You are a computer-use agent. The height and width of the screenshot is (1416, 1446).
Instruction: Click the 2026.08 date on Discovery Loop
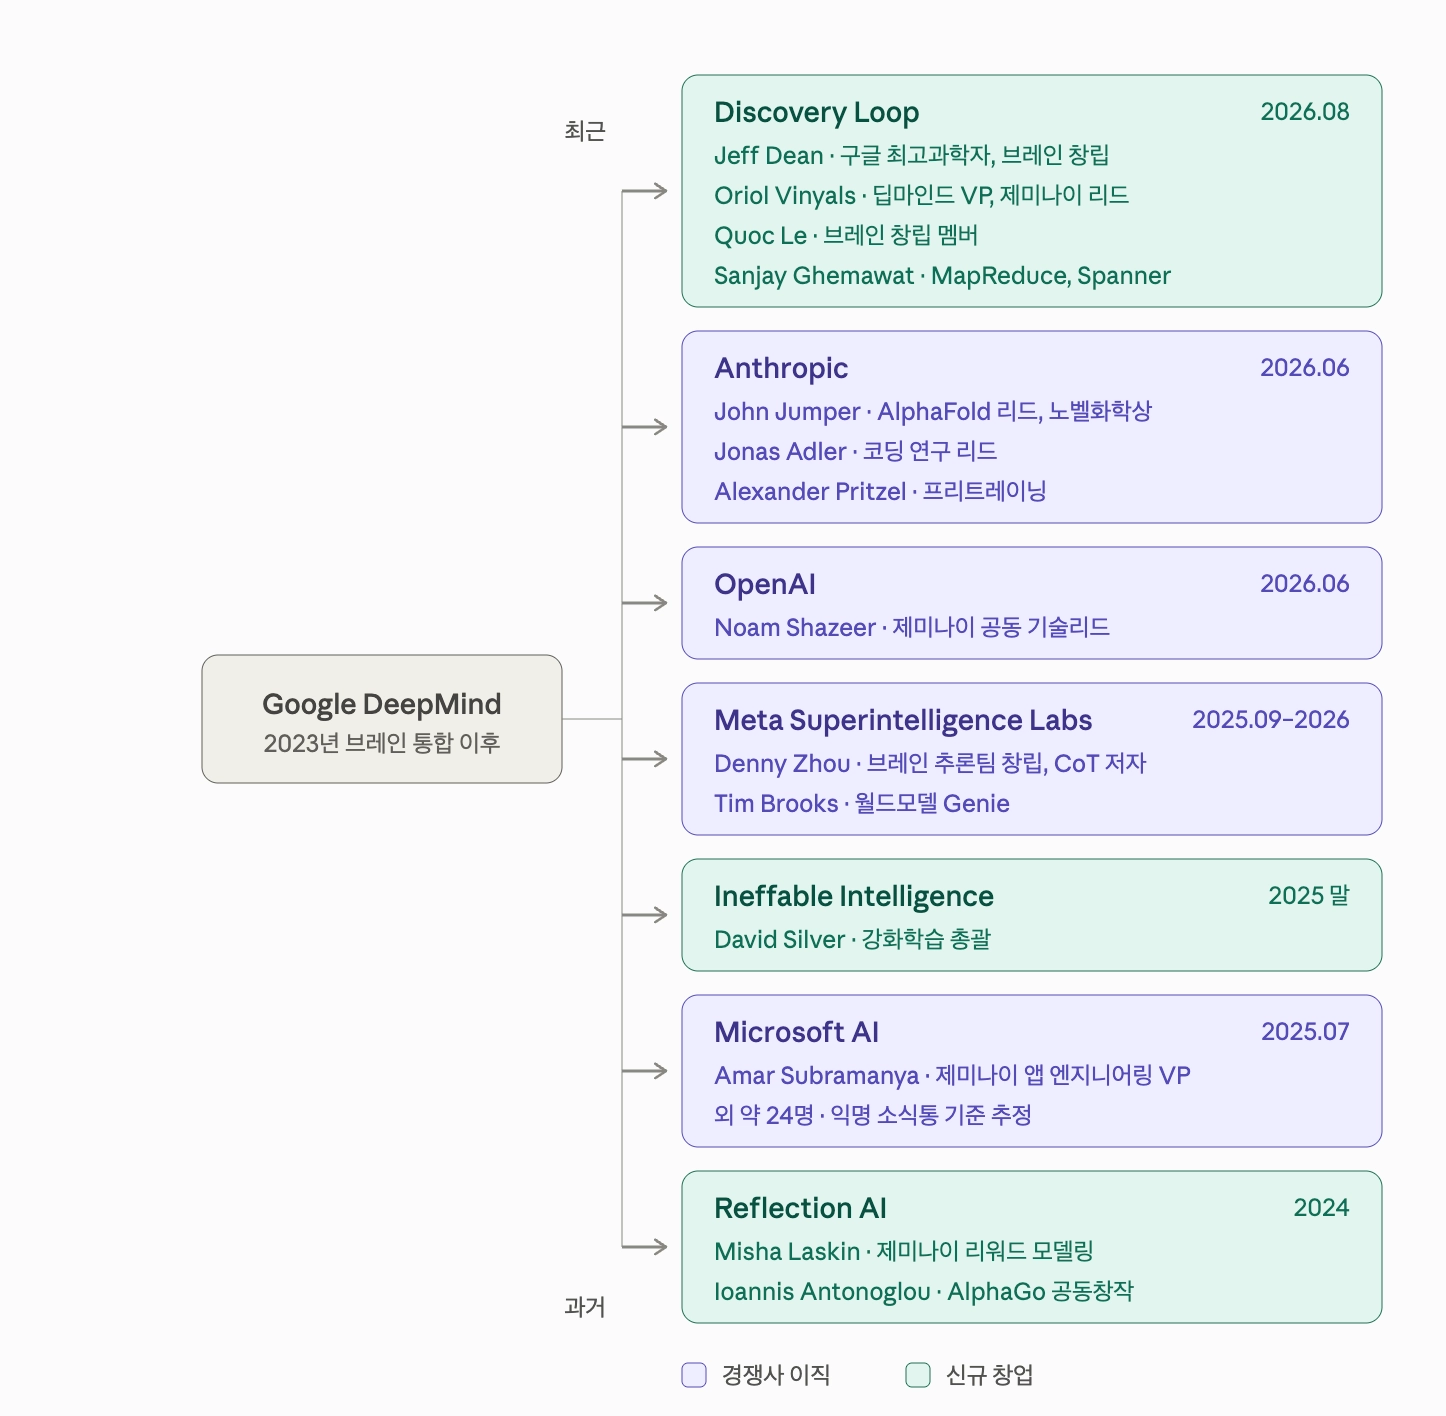(1305, 111)
